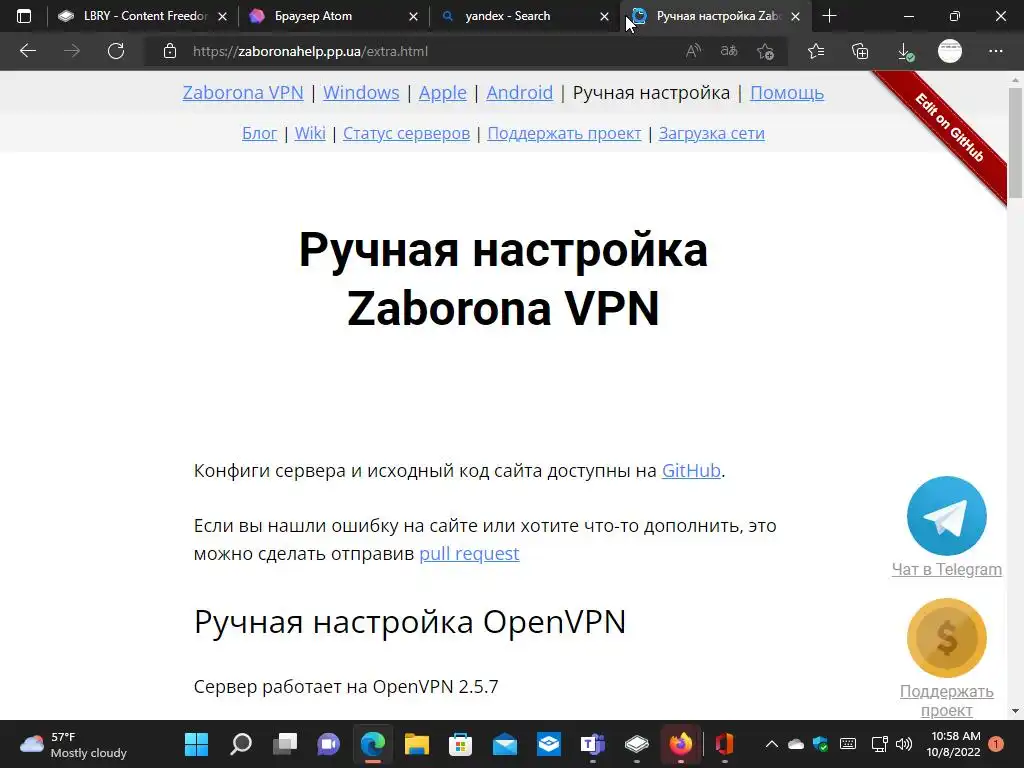The height and width of the screenshot is (768, 1024).
Task: Open the Чат в Telegram link
Action: click(947, 569)
